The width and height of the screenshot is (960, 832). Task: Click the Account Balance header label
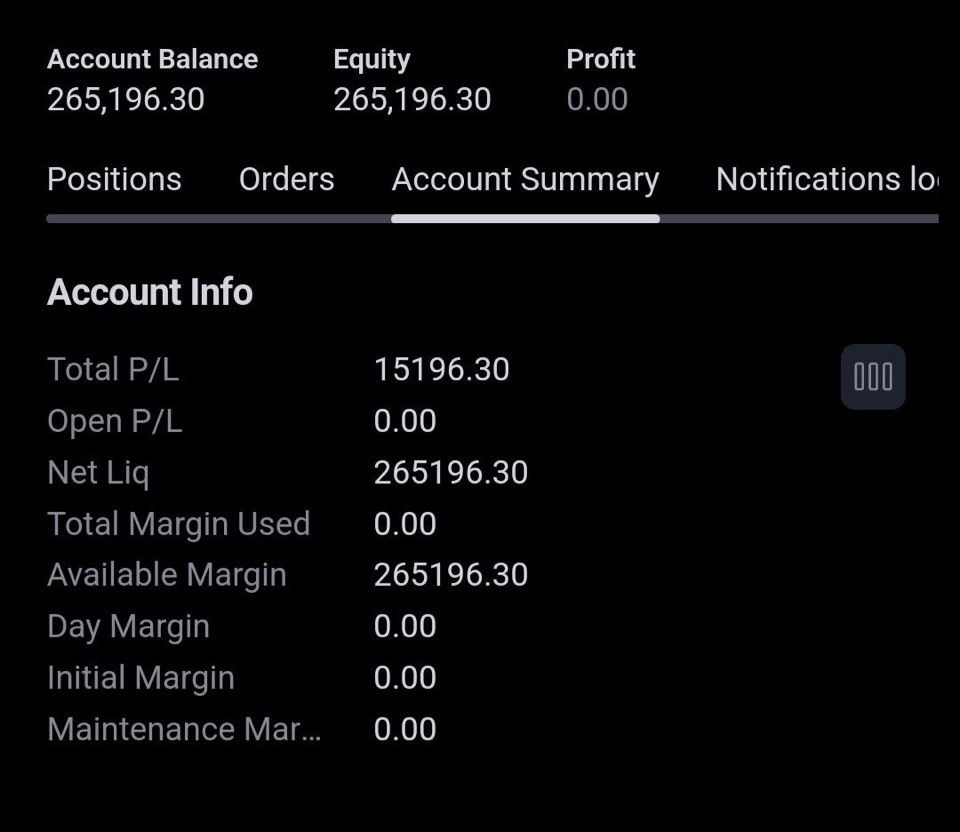[x=152, y=59]
